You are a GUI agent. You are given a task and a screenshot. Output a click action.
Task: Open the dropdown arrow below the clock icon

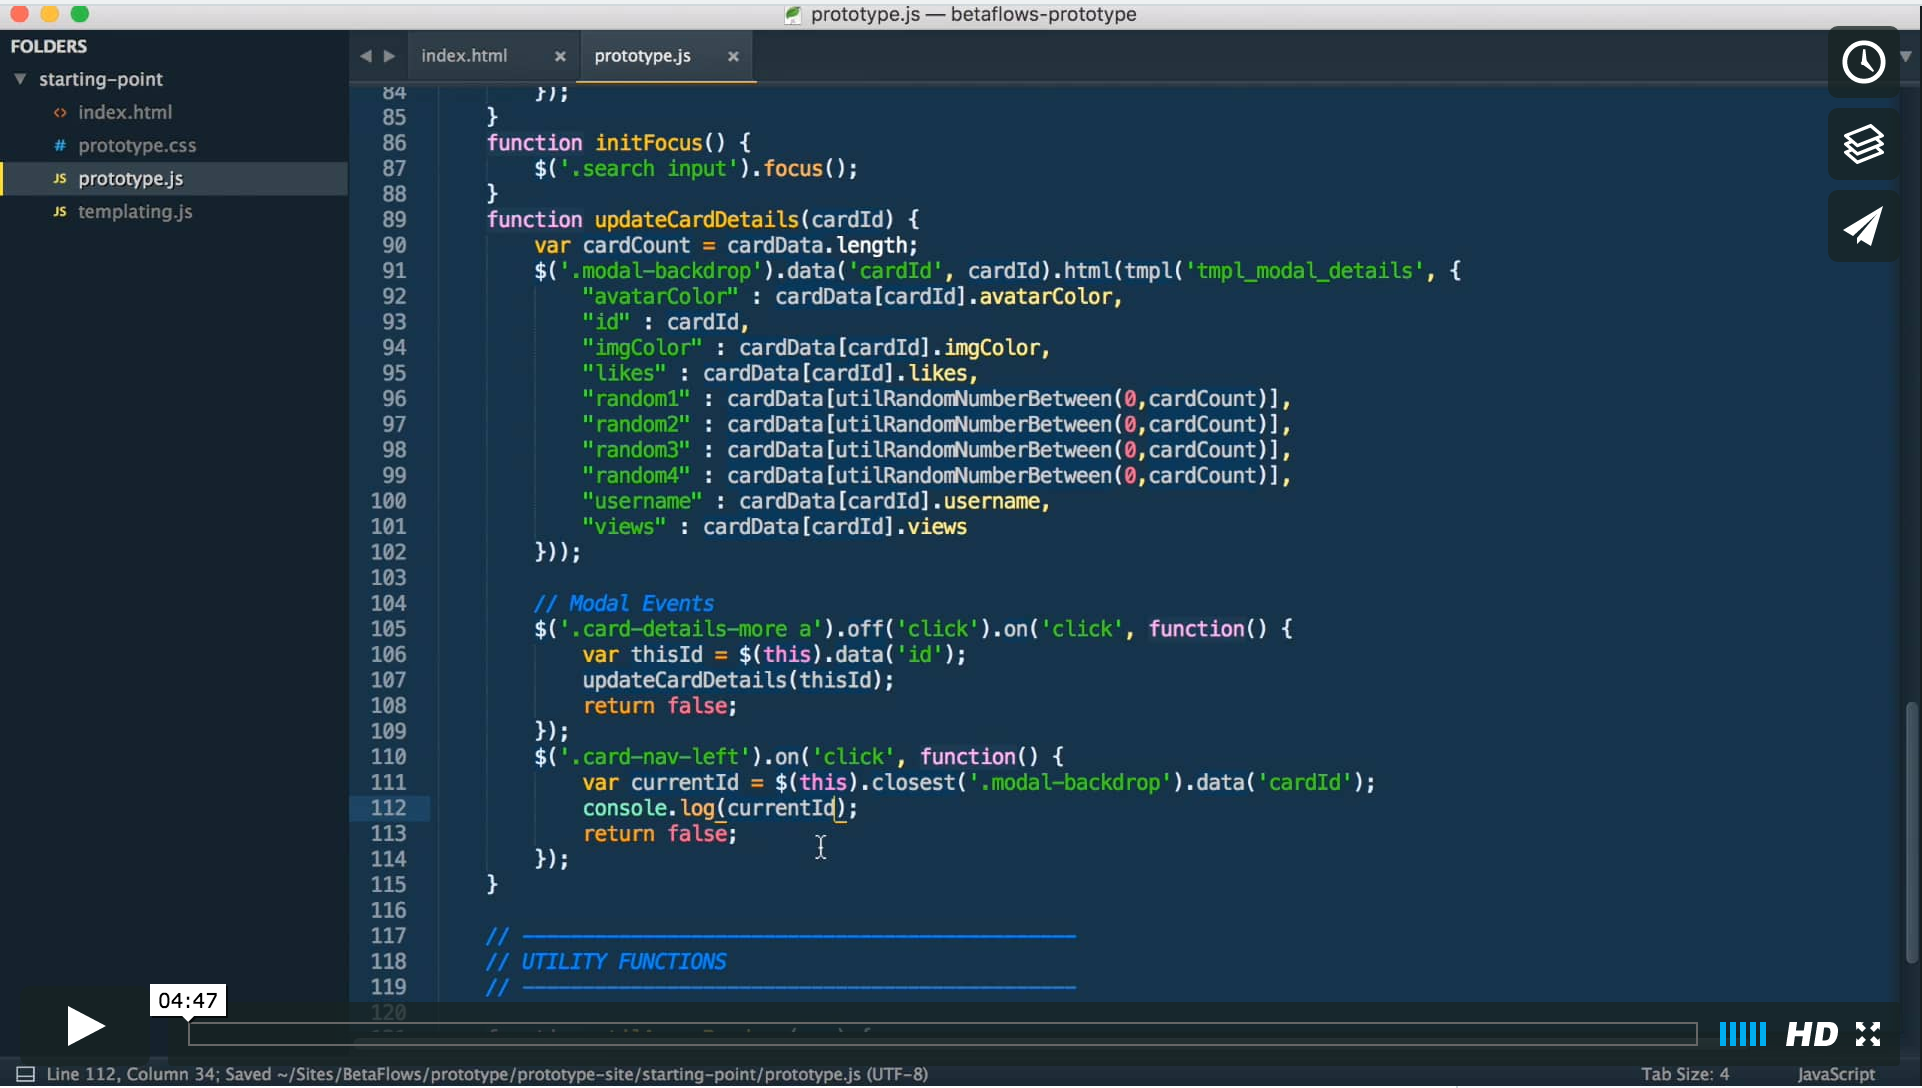[1907, 57]
